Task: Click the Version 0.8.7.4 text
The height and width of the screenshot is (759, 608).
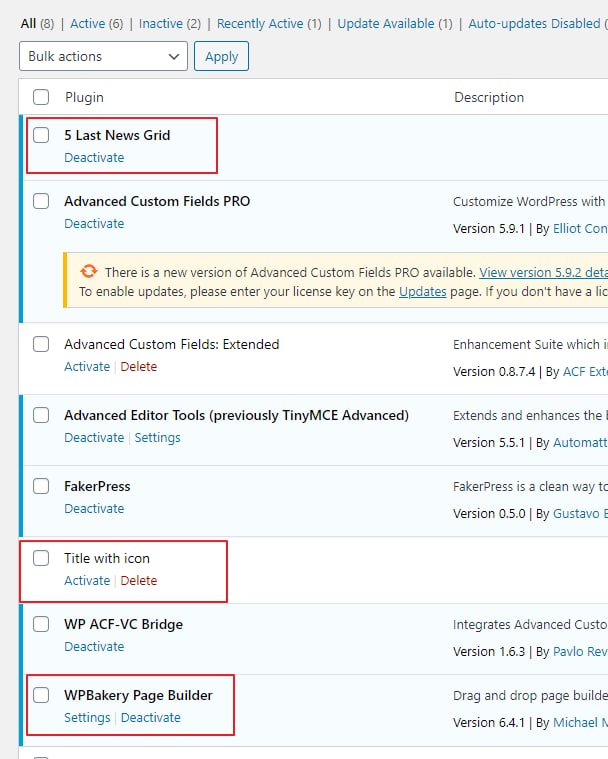Action: coord(494,371)
